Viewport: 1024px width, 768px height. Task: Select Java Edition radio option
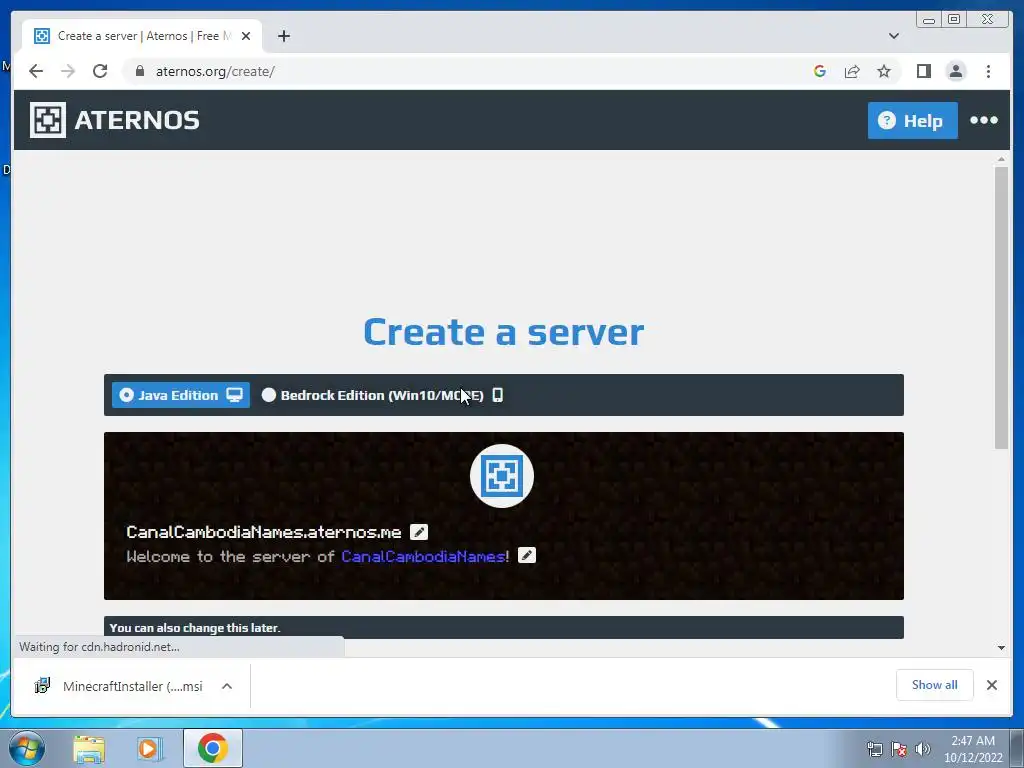pos(181,395)
